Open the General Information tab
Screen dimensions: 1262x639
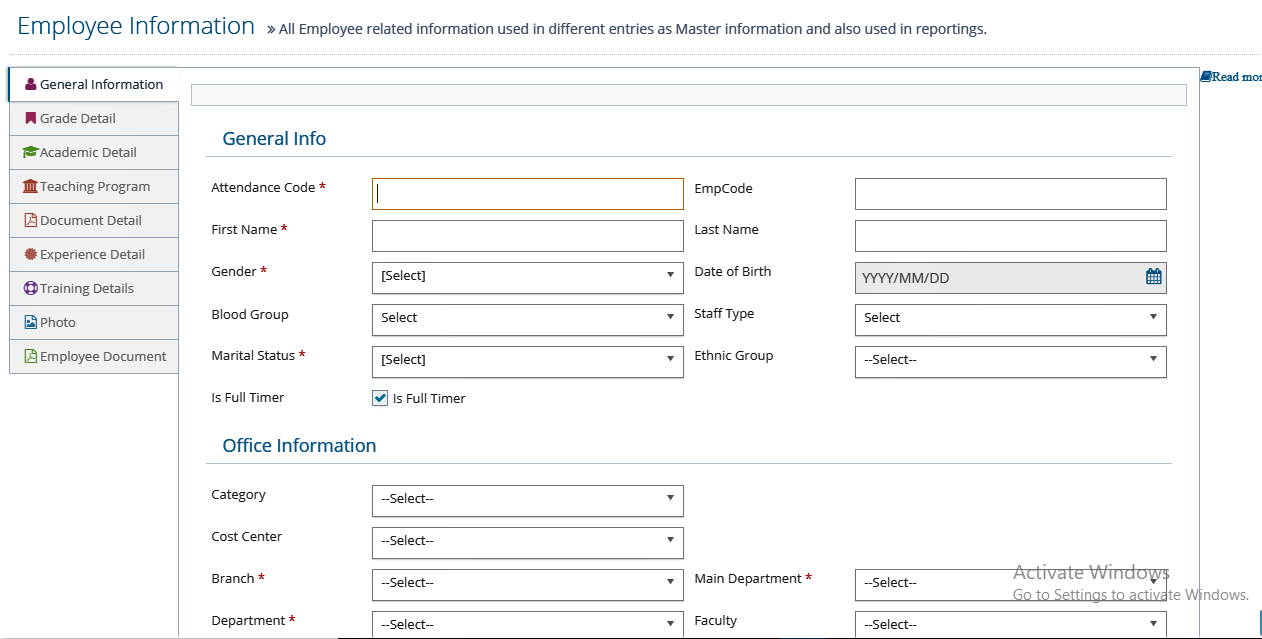click(x=93, y=84)
